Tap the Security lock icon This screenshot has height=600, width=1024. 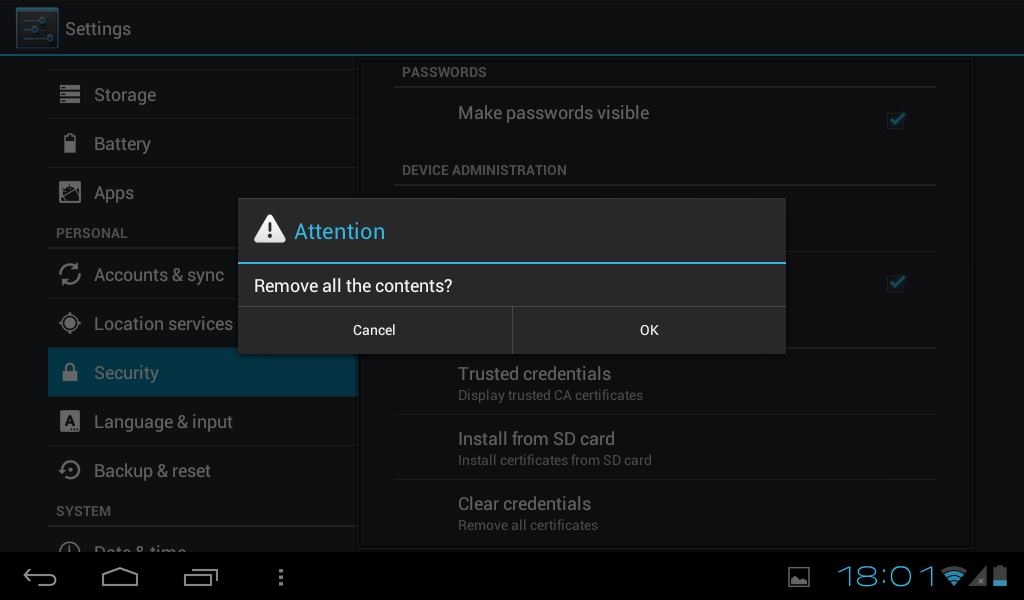coord(70,372)
